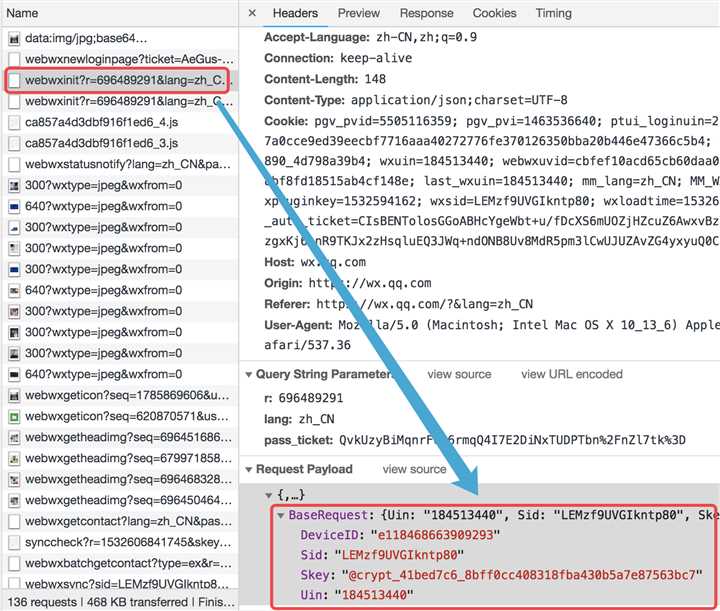This screenshot has height=611, width=720.
Task: Select the webwxgetcontact?lang=zh_CN request
Action: pos(119,521)
